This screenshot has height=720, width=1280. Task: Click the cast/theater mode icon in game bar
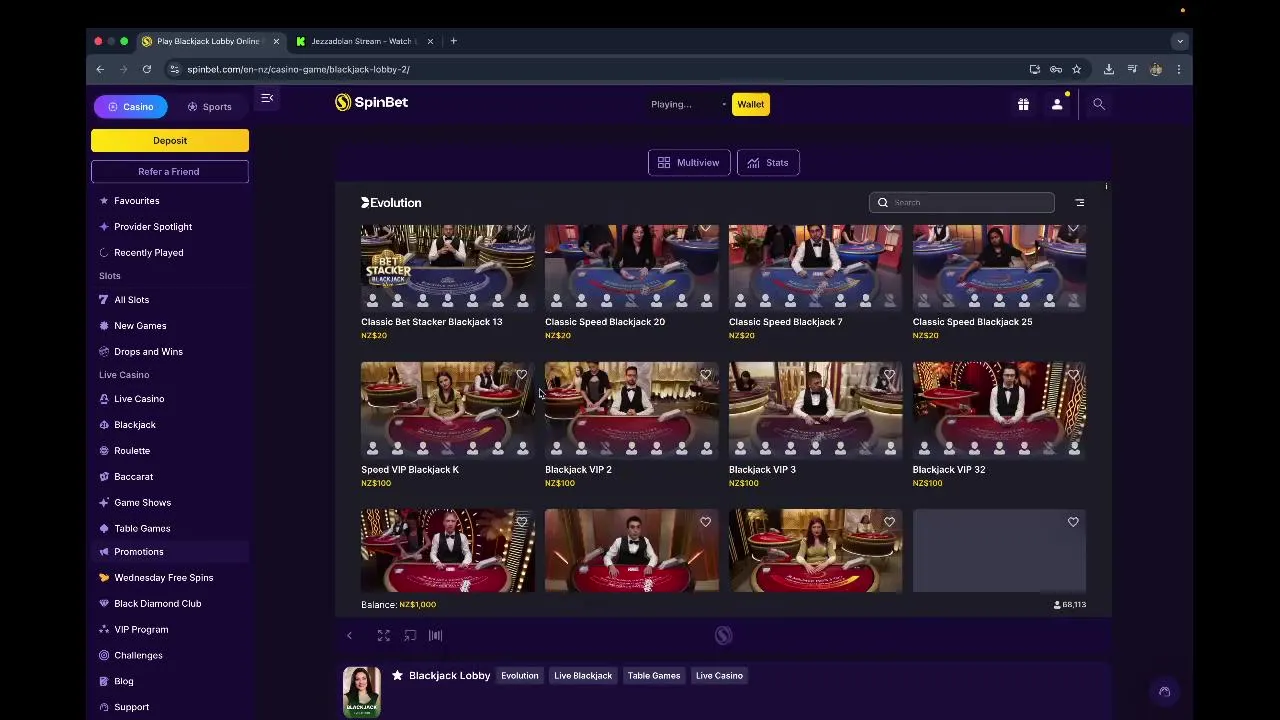pyautogui.click(x=410, y=635)
